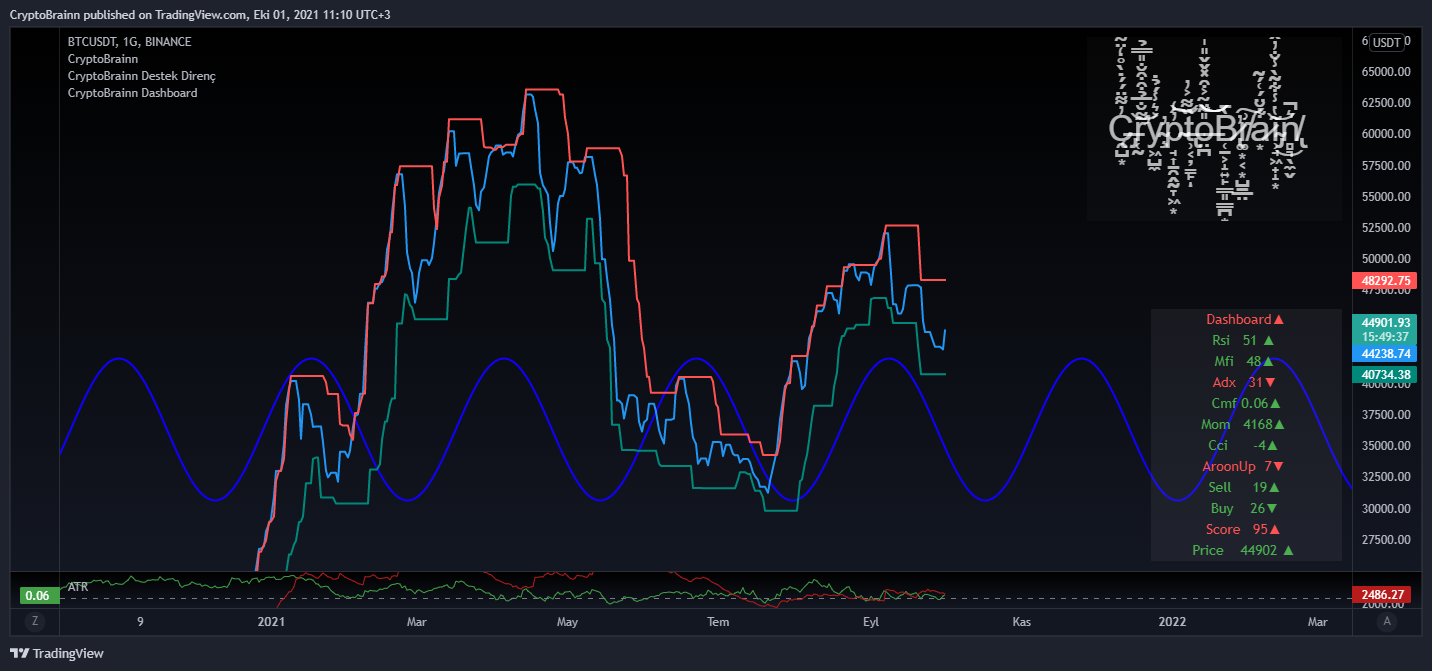The width and height of the screenshot is (1432, 671).
Task: Click the 2022 label on time axis
Action: coord(1172,622)
